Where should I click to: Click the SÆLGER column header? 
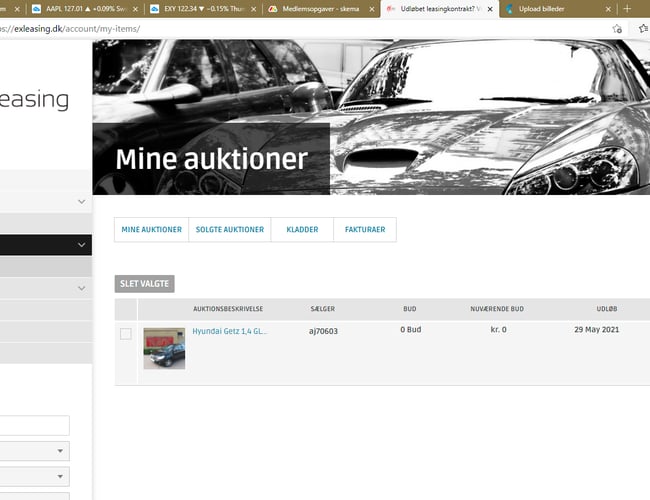(323, 309)
